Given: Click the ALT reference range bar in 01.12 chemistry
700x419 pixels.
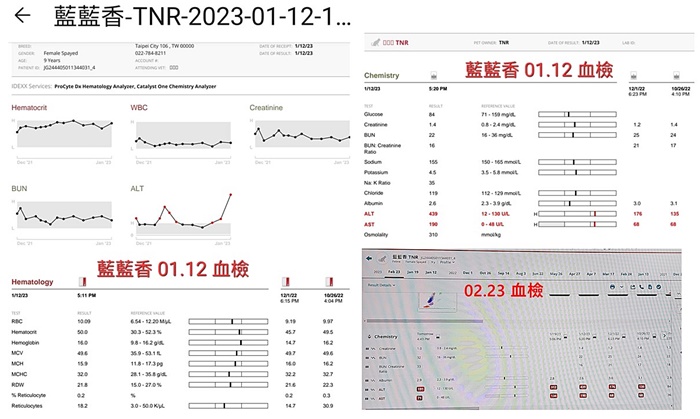Looking at the screenshot, I should click(x=577, y=214).
